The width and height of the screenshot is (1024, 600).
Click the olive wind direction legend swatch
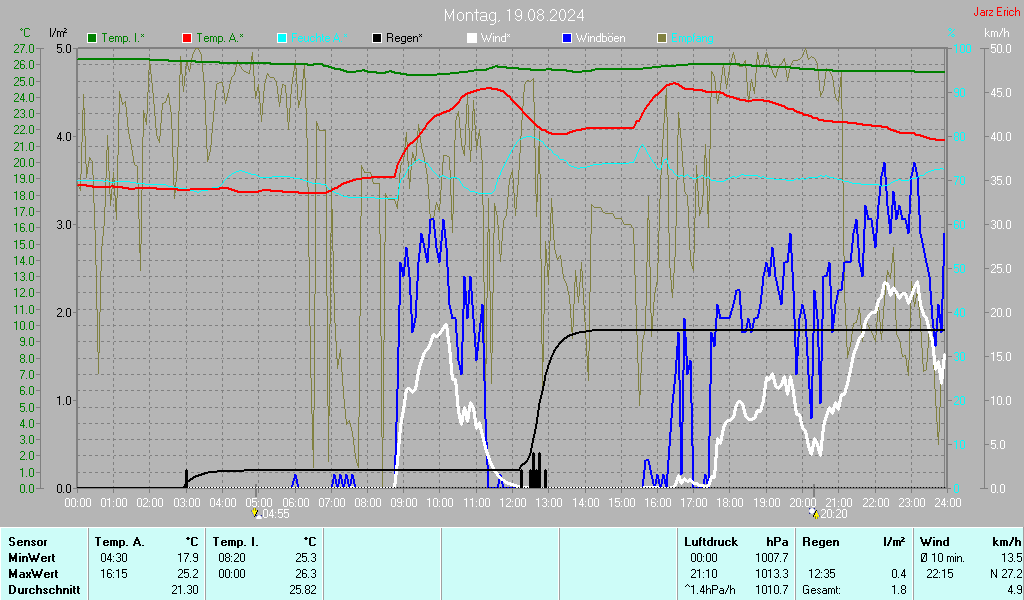(661, 38)
